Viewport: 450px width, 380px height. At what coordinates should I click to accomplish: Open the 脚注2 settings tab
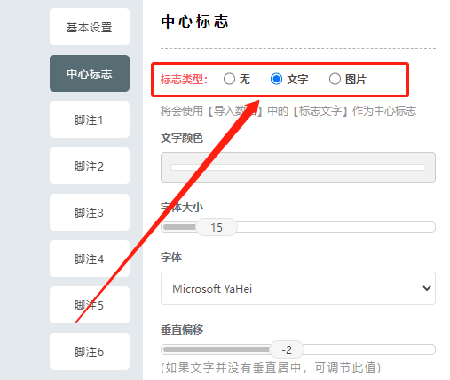tap(90, 166)
